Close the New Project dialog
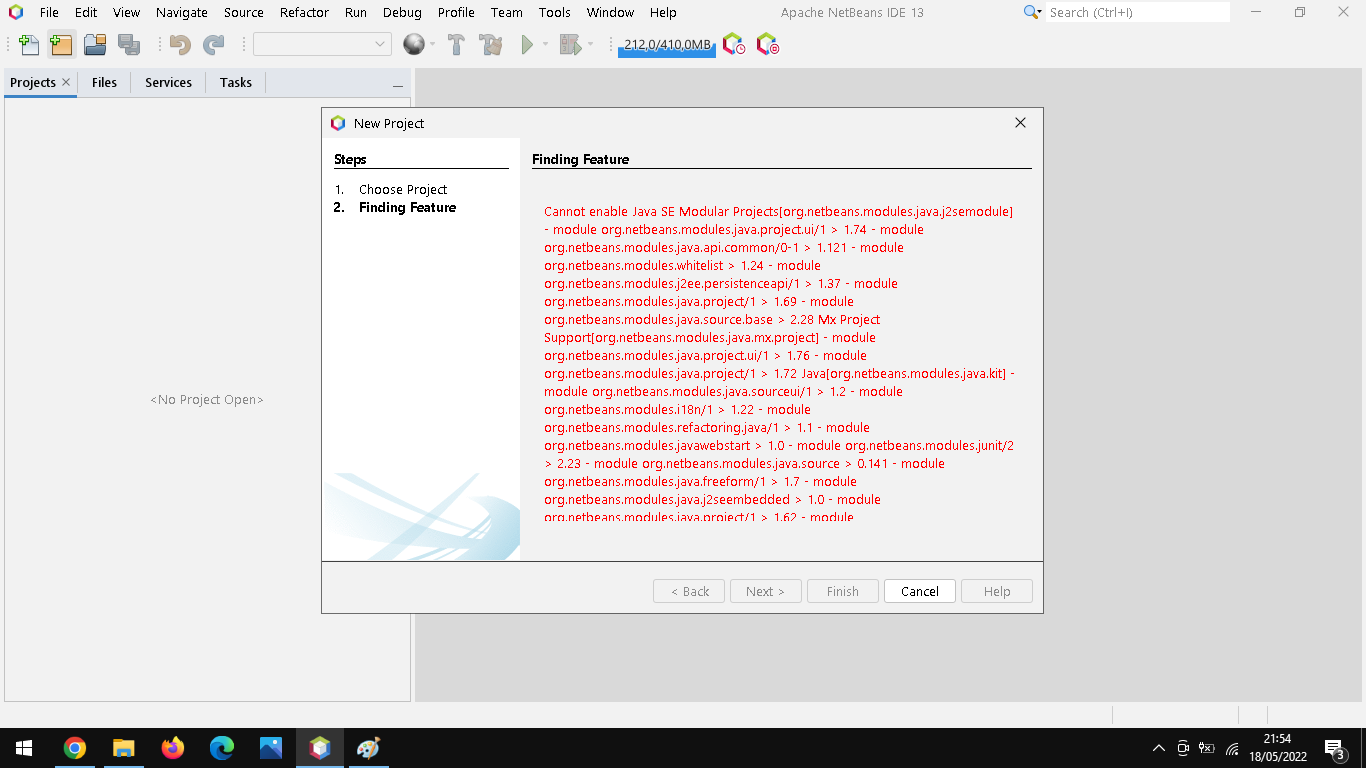1366x768 pixels. pyautogui.click(x=1020, y=123)
